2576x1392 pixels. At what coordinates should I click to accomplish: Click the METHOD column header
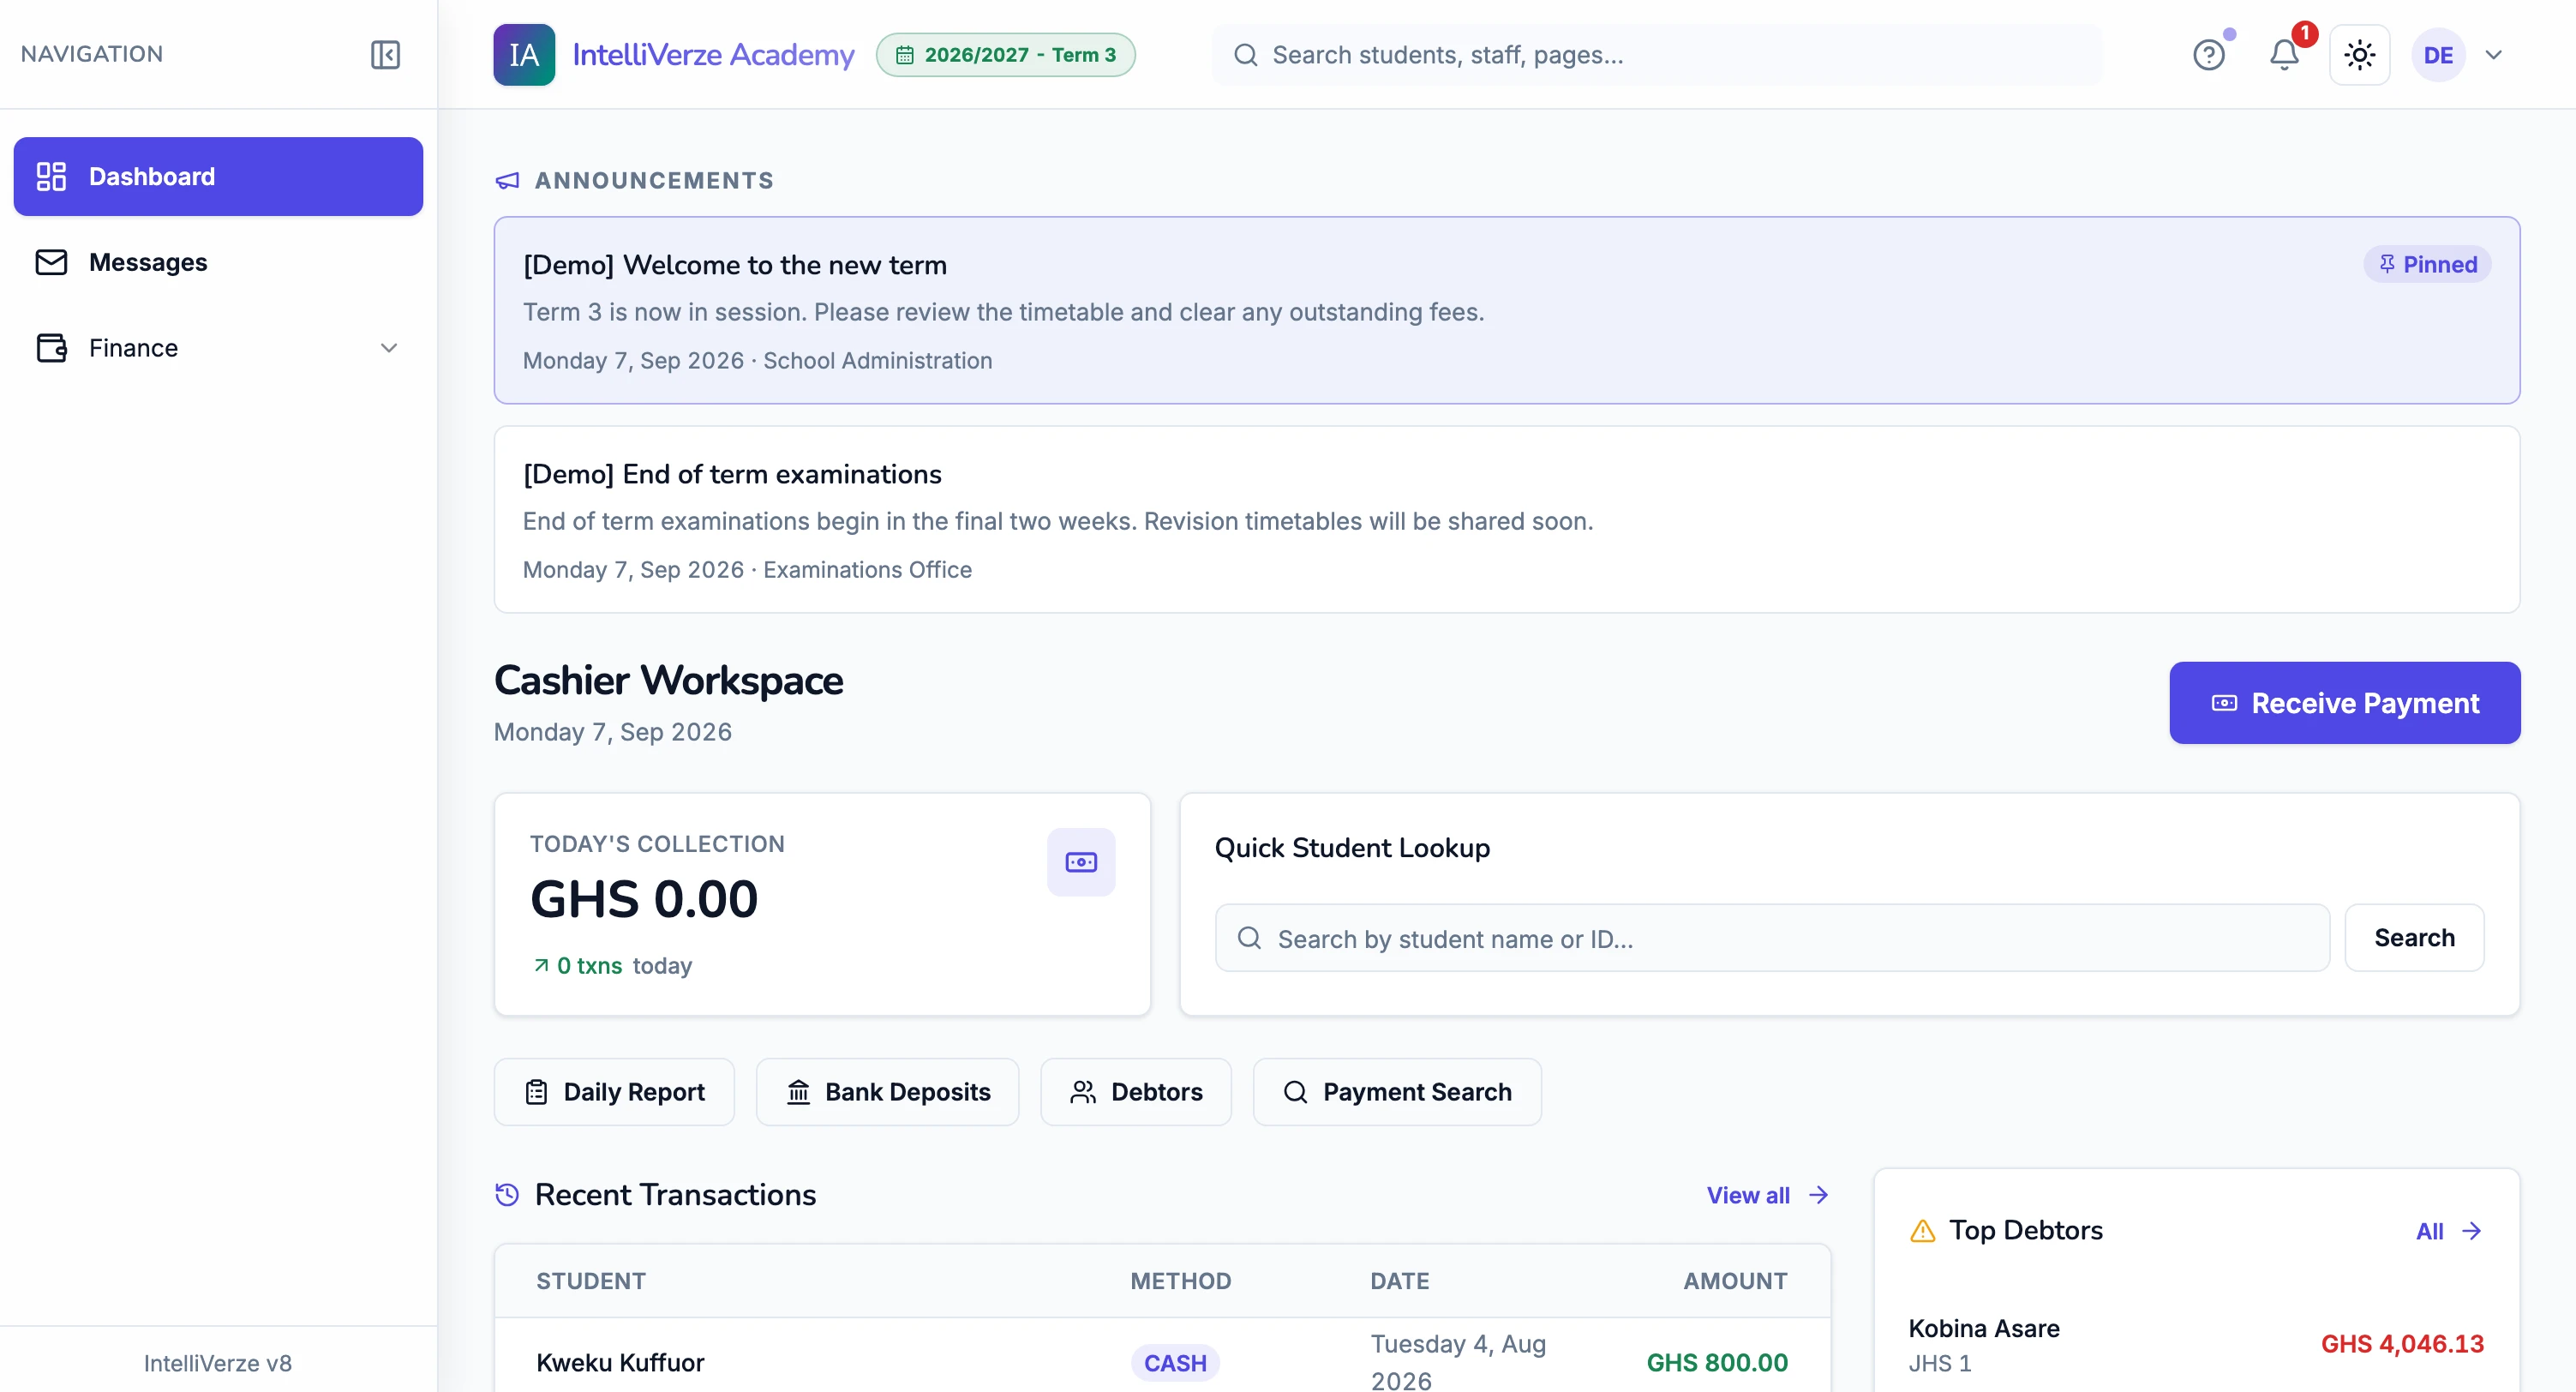click(x=1180, y=1281)
